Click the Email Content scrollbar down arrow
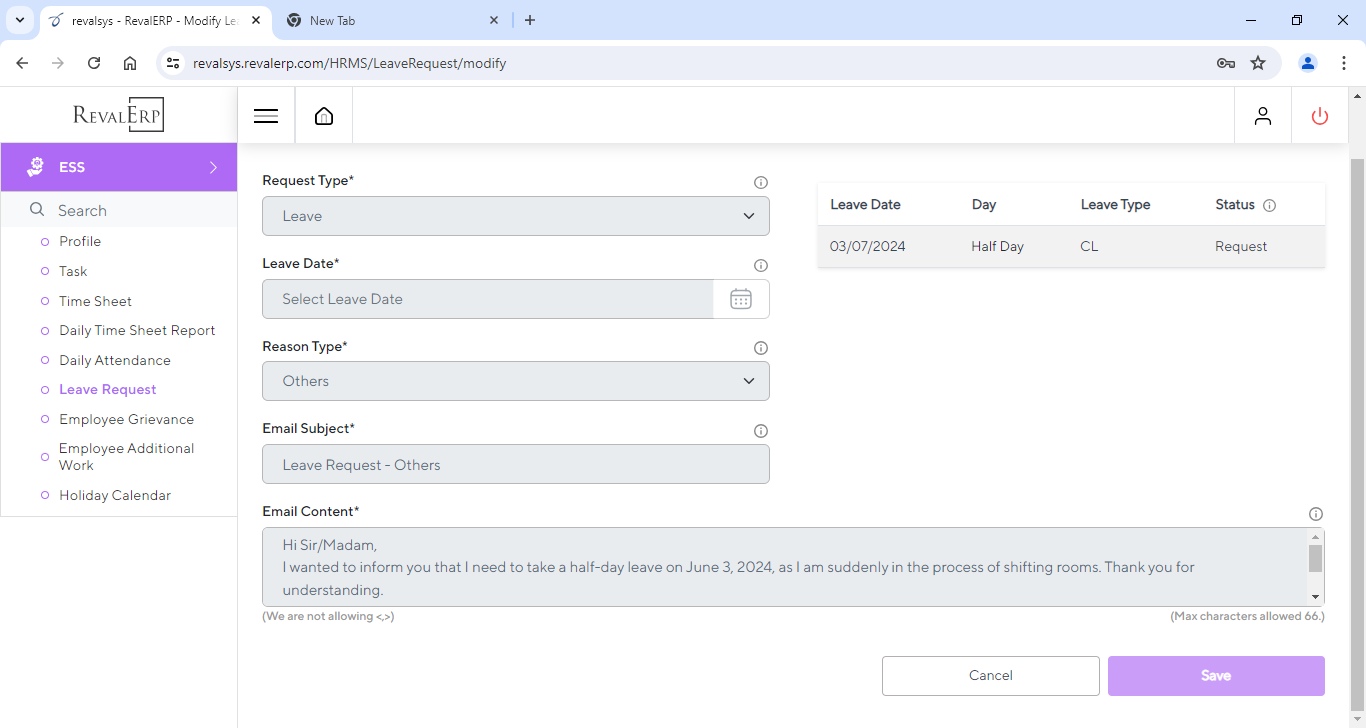 coord(1316,597)
